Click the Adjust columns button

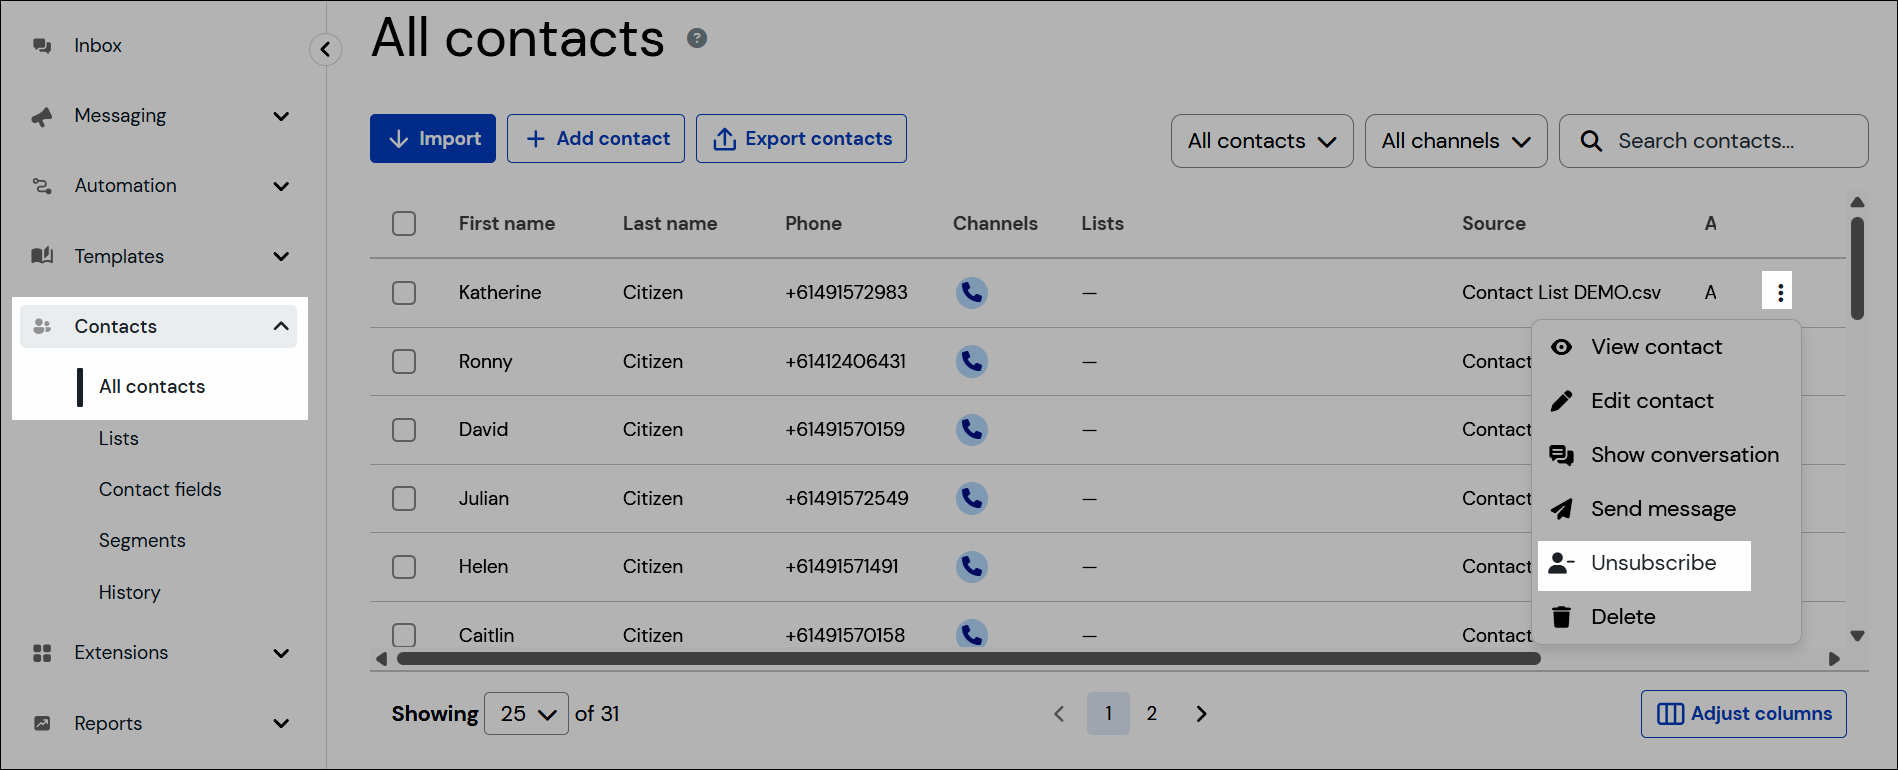pos(1743,714)
